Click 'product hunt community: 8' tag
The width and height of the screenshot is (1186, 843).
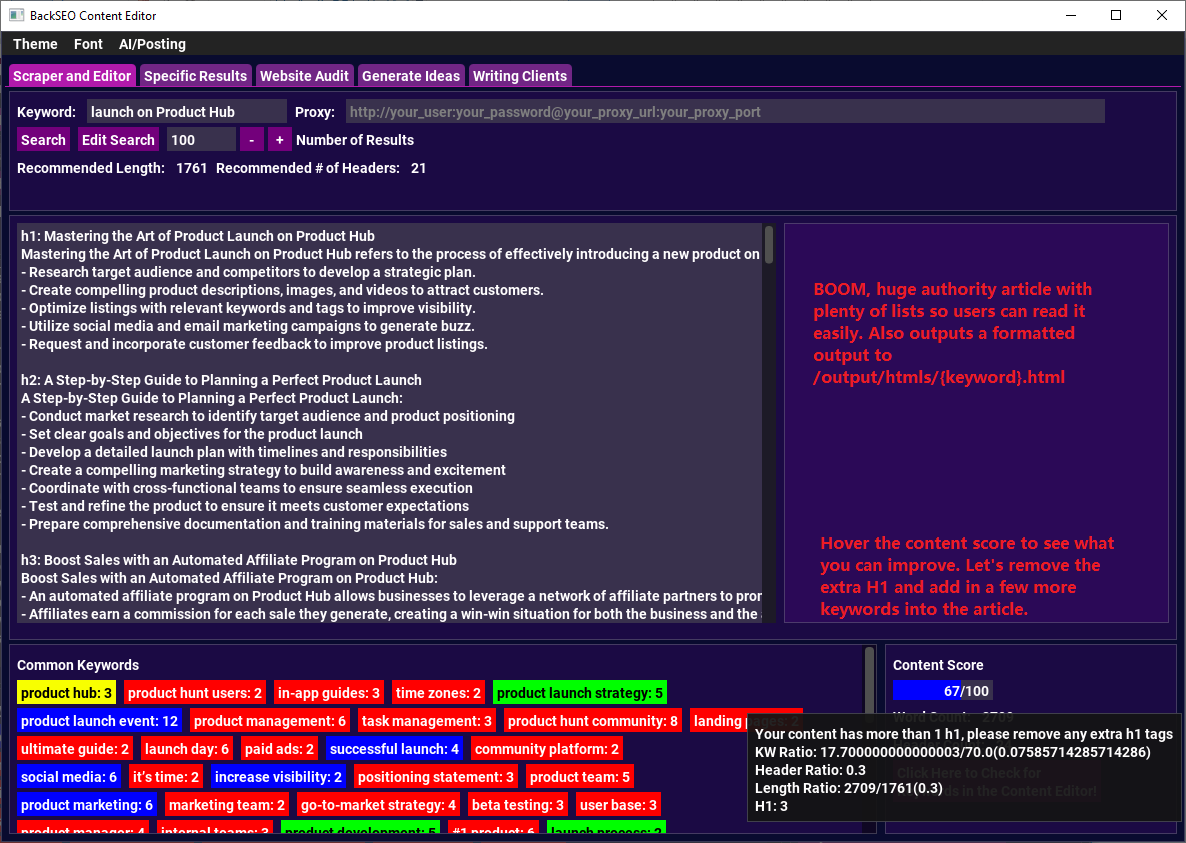[x=592, y=721]
